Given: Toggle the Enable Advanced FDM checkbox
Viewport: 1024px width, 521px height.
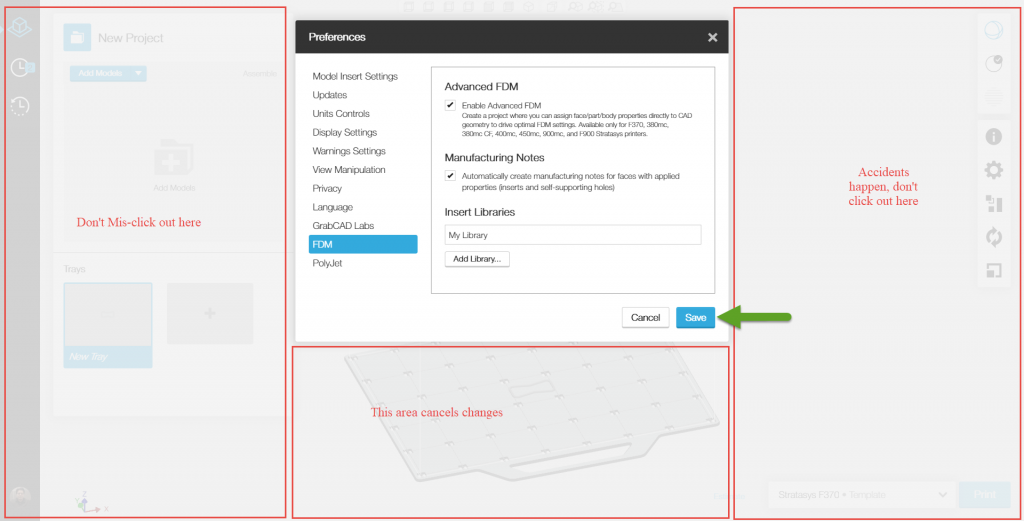Looking at the screenshot, I should coord(450,105).
